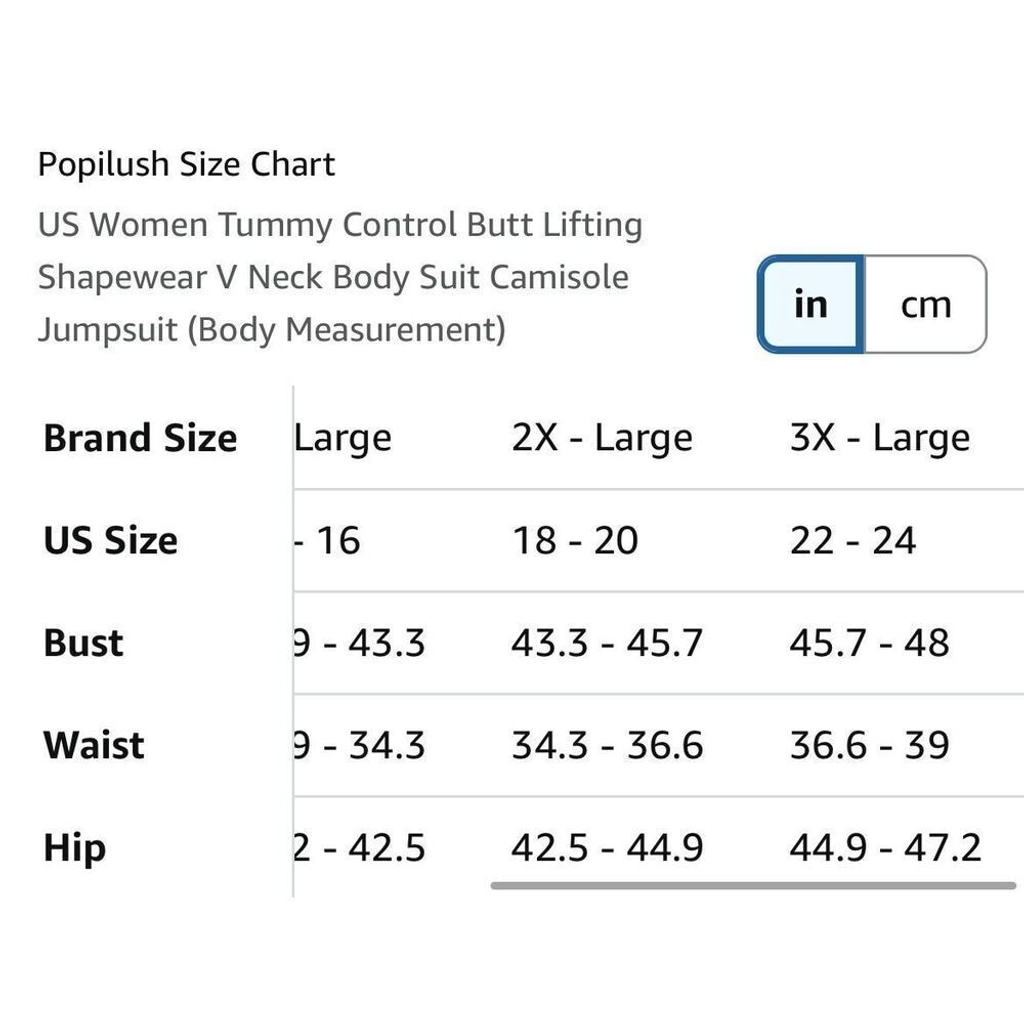The image size is (1024, 1024).
Task: Select the Brand Size row header
Action: pyautogui.click(x=140, y=438)
